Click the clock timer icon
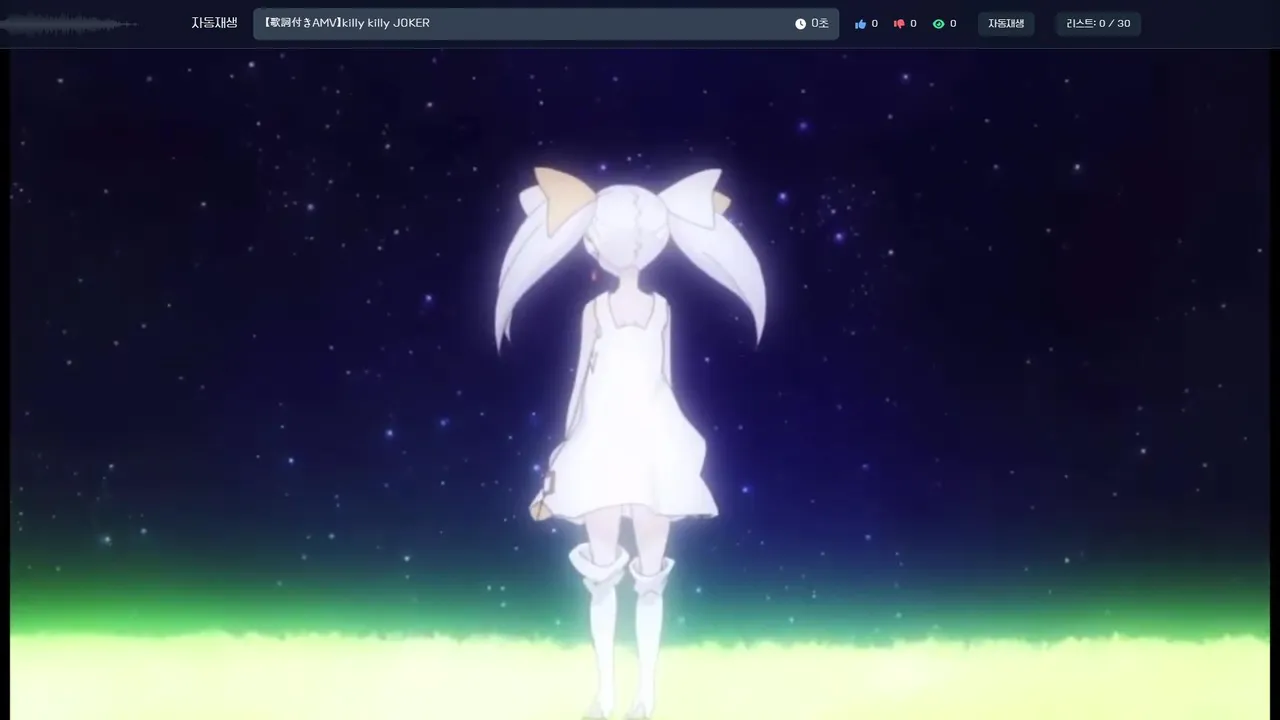This screenshot has width=1280, height=720. (x=800, y=24)
